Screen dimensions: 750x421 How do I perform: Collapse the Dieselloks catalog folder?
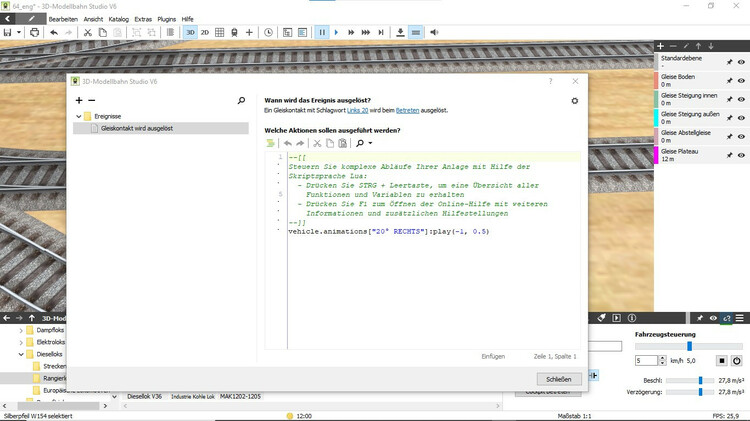(21, 353)
